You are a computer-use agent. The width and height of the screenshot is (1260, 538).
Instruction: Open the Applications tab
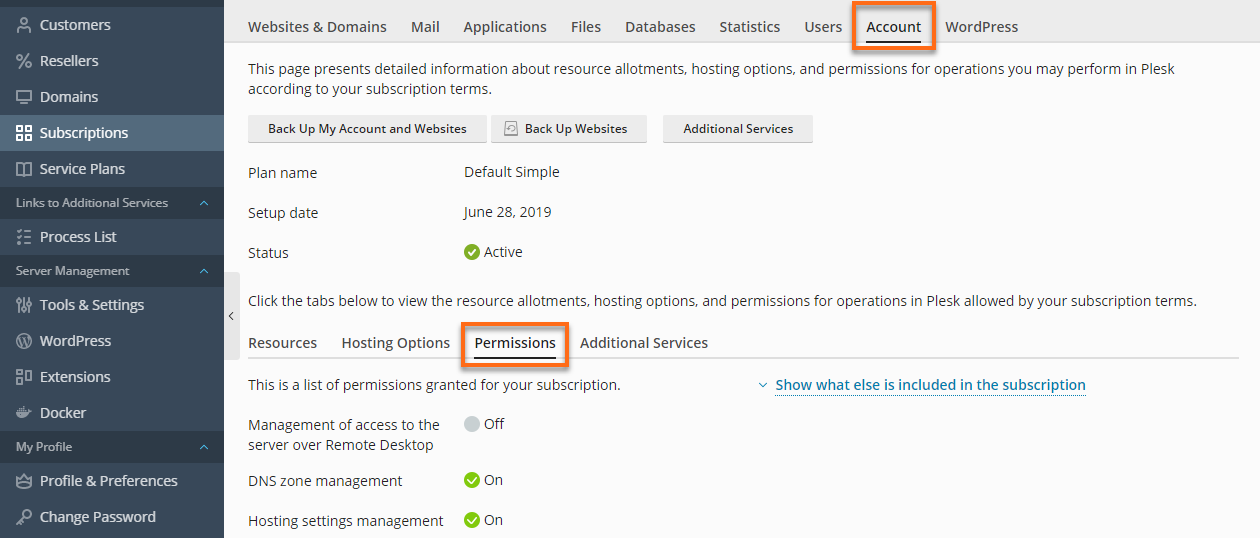point(505,27)
